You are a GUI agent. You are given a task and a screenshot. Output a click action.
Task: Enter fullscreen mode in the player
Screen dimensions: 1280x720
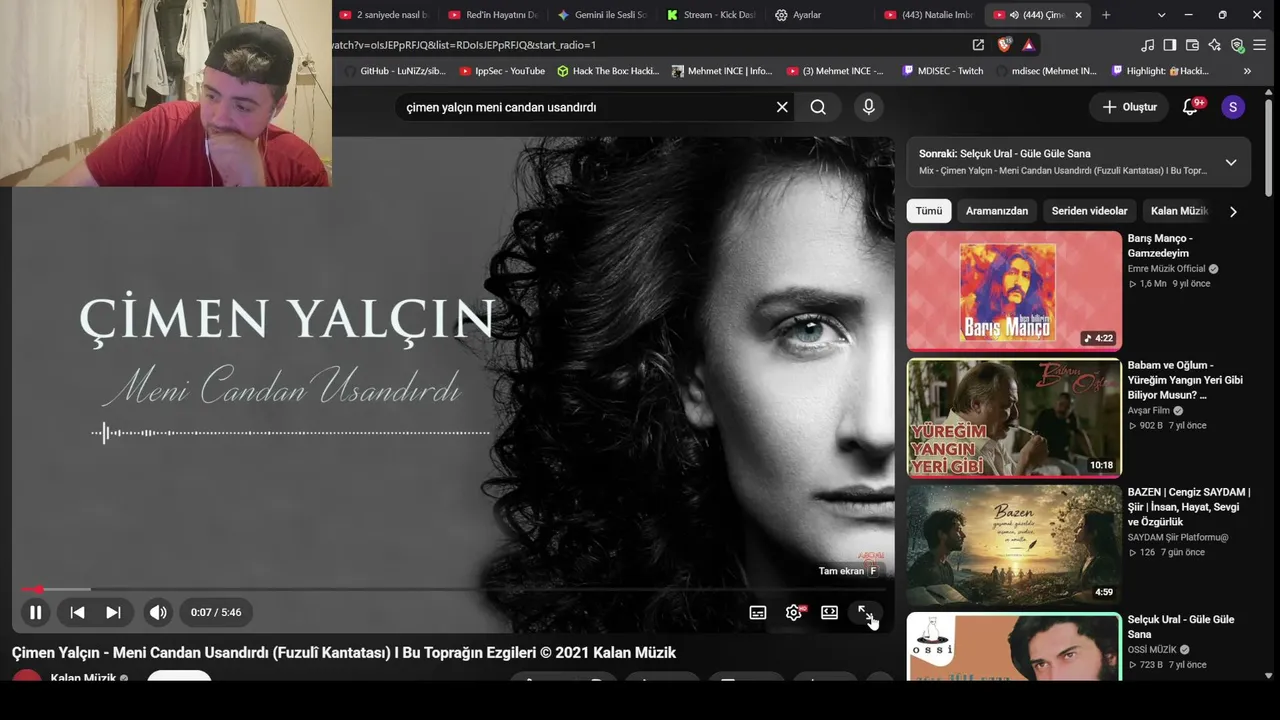[x=865, y=612]
